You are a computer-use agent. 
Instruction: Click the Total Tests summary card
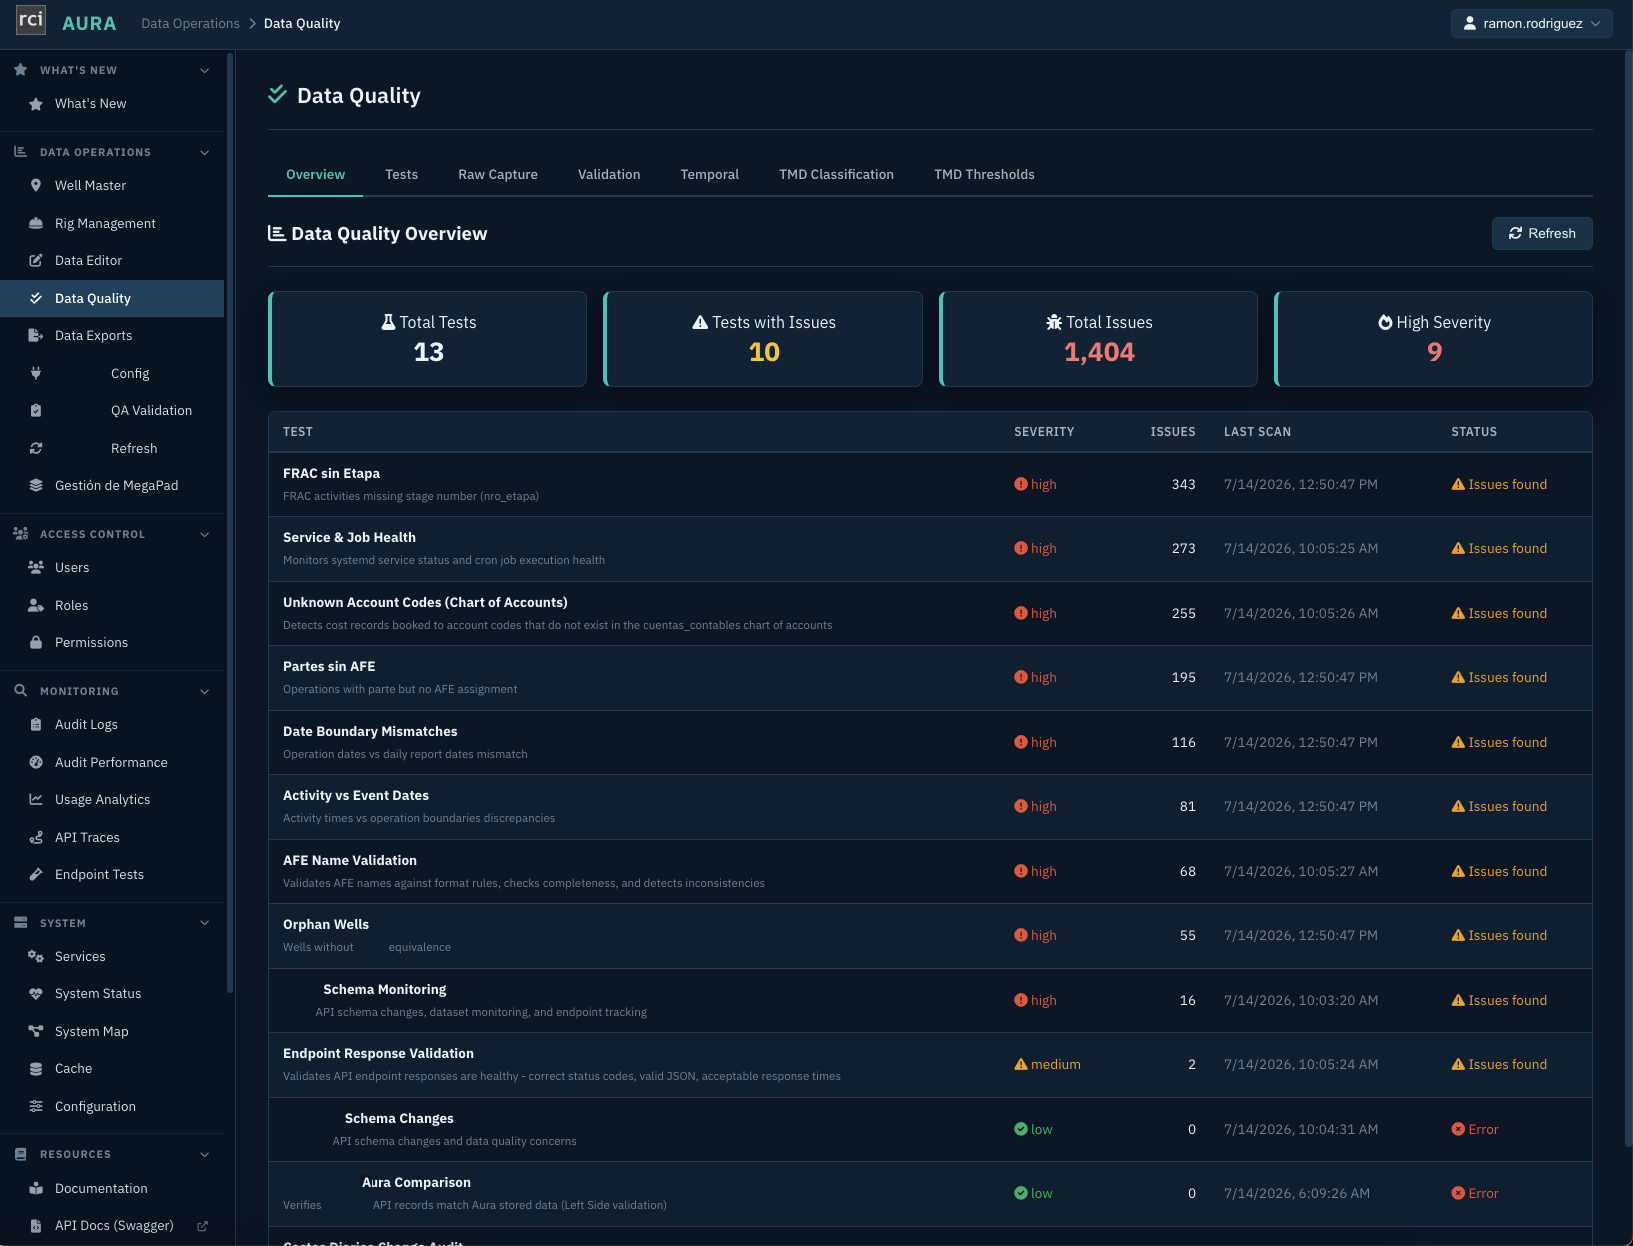tap(428, 338)
